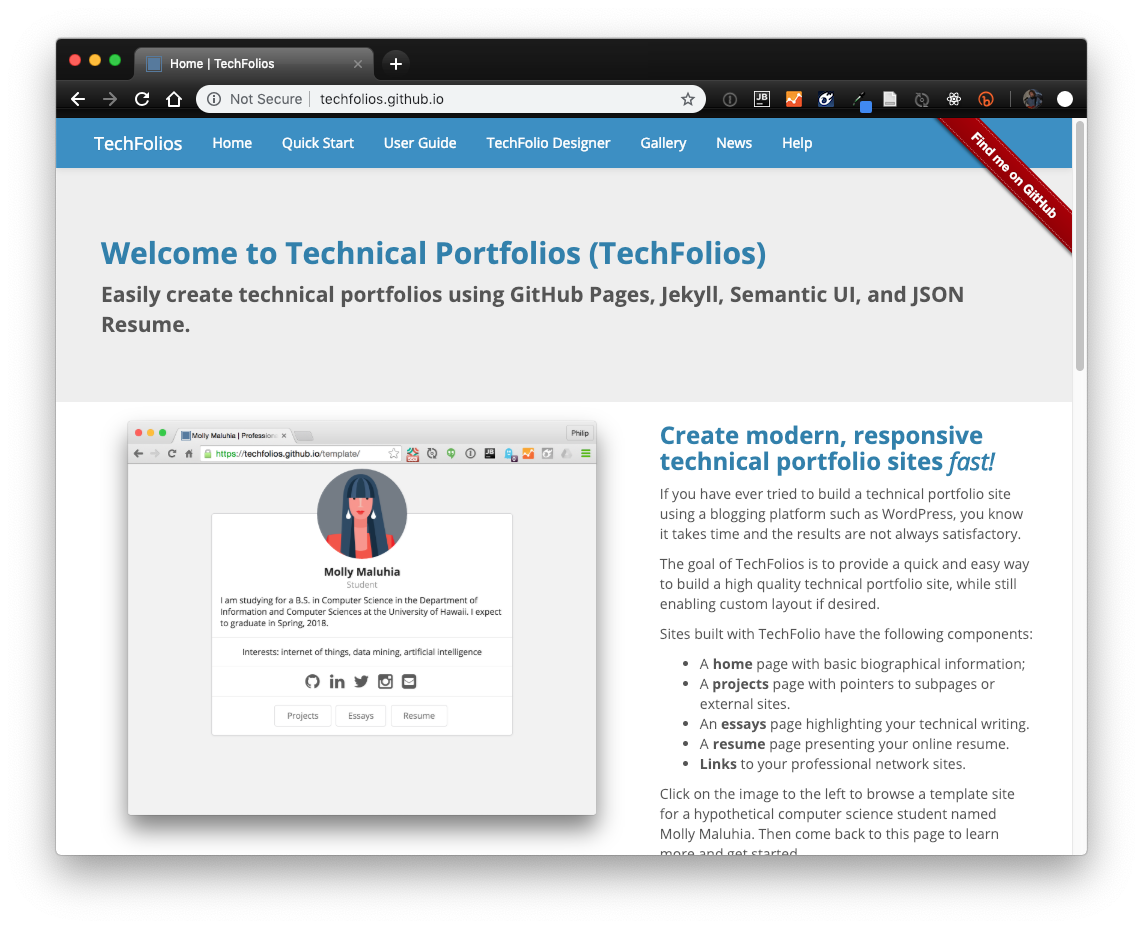Click the Welcome to Technical Portfolios heading

tap(434, 254)
